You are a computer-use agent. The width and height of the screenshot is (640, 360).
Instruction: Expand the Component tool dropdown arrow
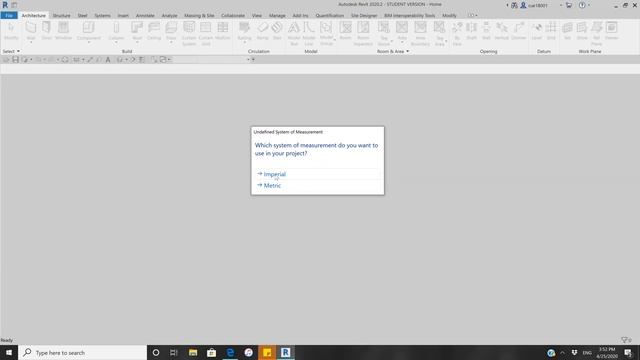coord(88,42)
